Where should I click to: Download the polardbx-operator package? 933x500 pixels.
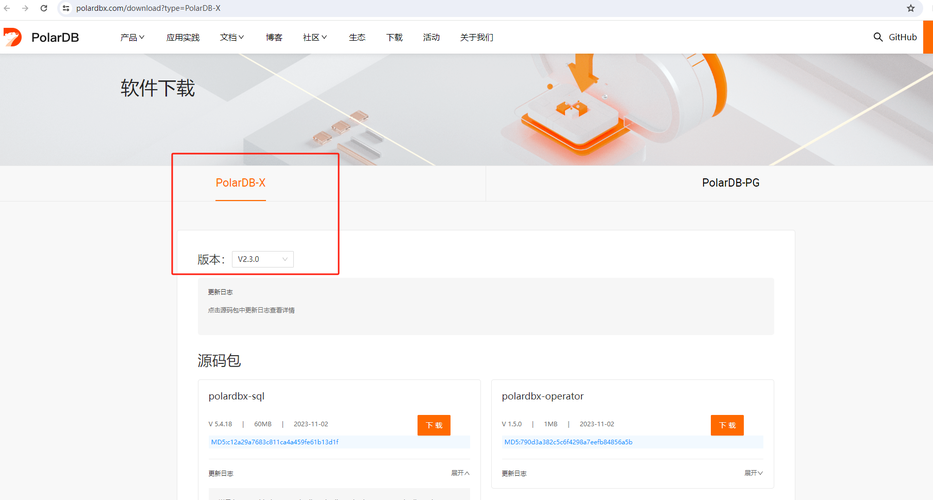click(x=727, y=425)
